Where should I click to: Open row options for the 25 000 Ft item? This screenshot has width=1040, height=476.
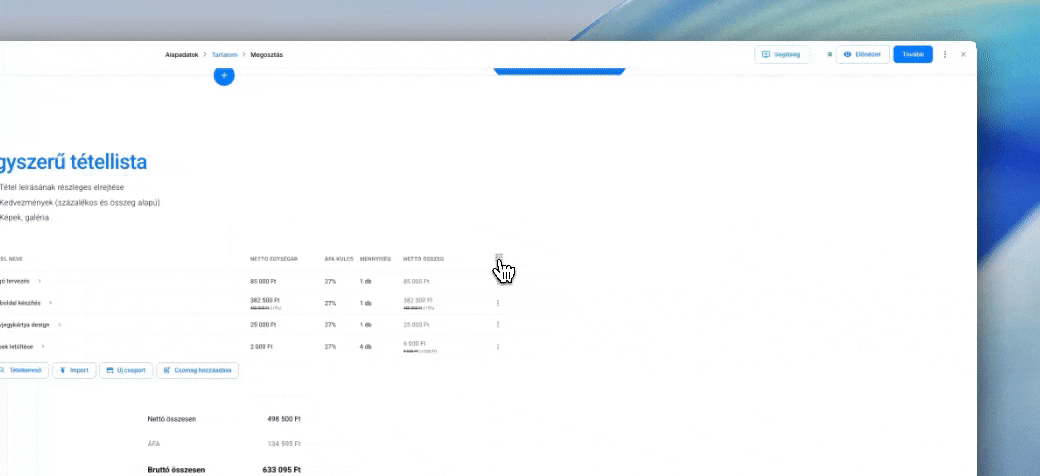(498, 325)
